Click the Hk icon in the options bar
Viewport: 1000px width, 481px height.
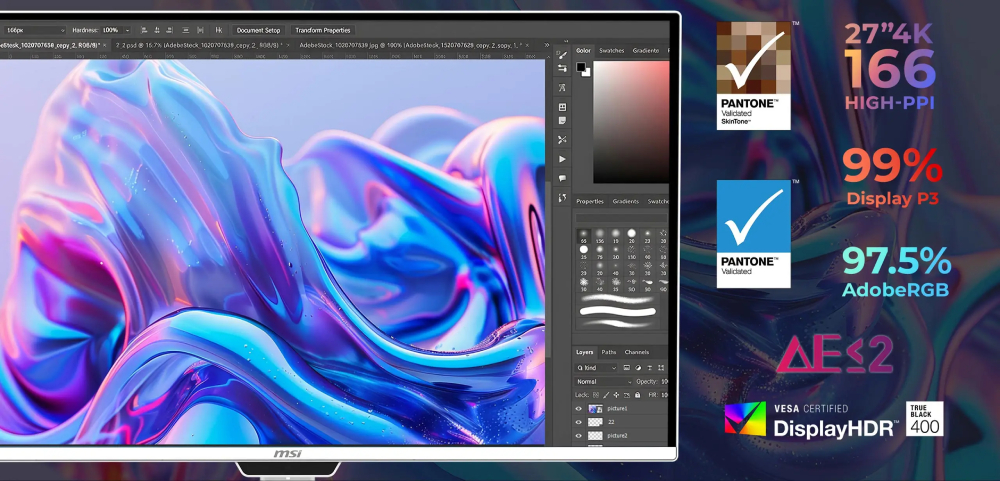[219, 30]
